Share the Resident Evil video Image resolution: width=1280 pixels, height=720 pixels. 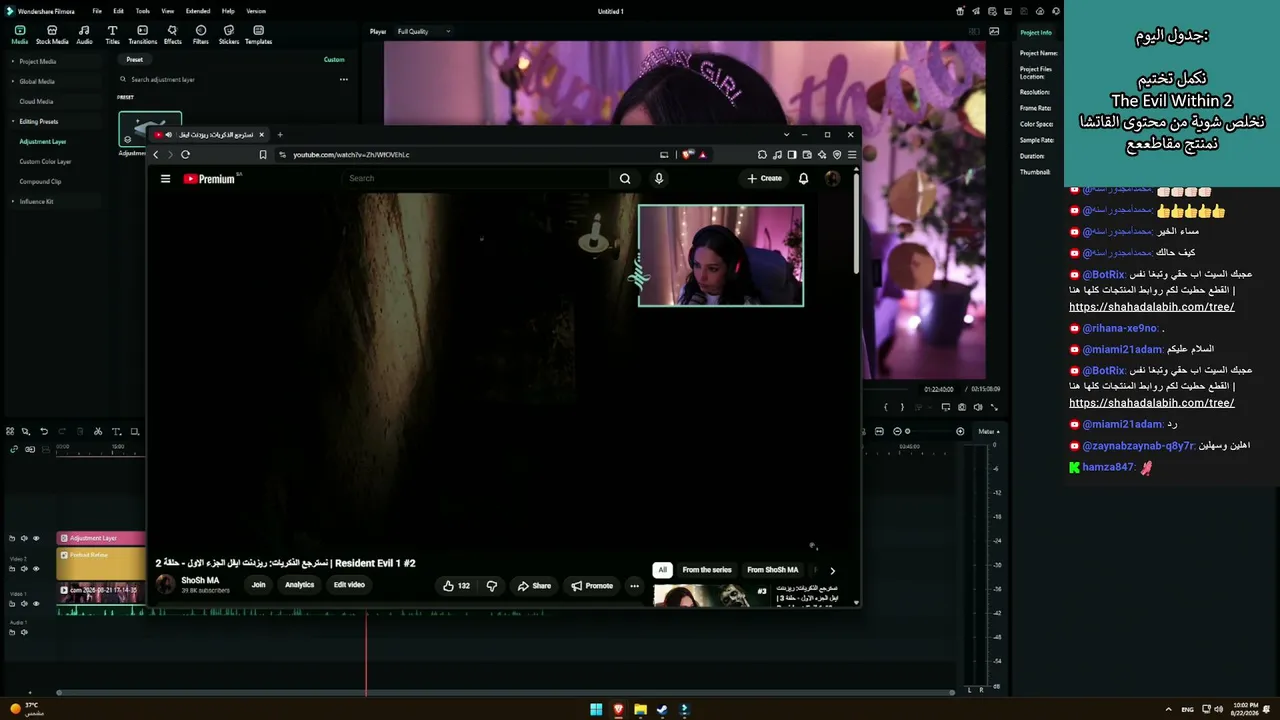click(x=534, y=585)
